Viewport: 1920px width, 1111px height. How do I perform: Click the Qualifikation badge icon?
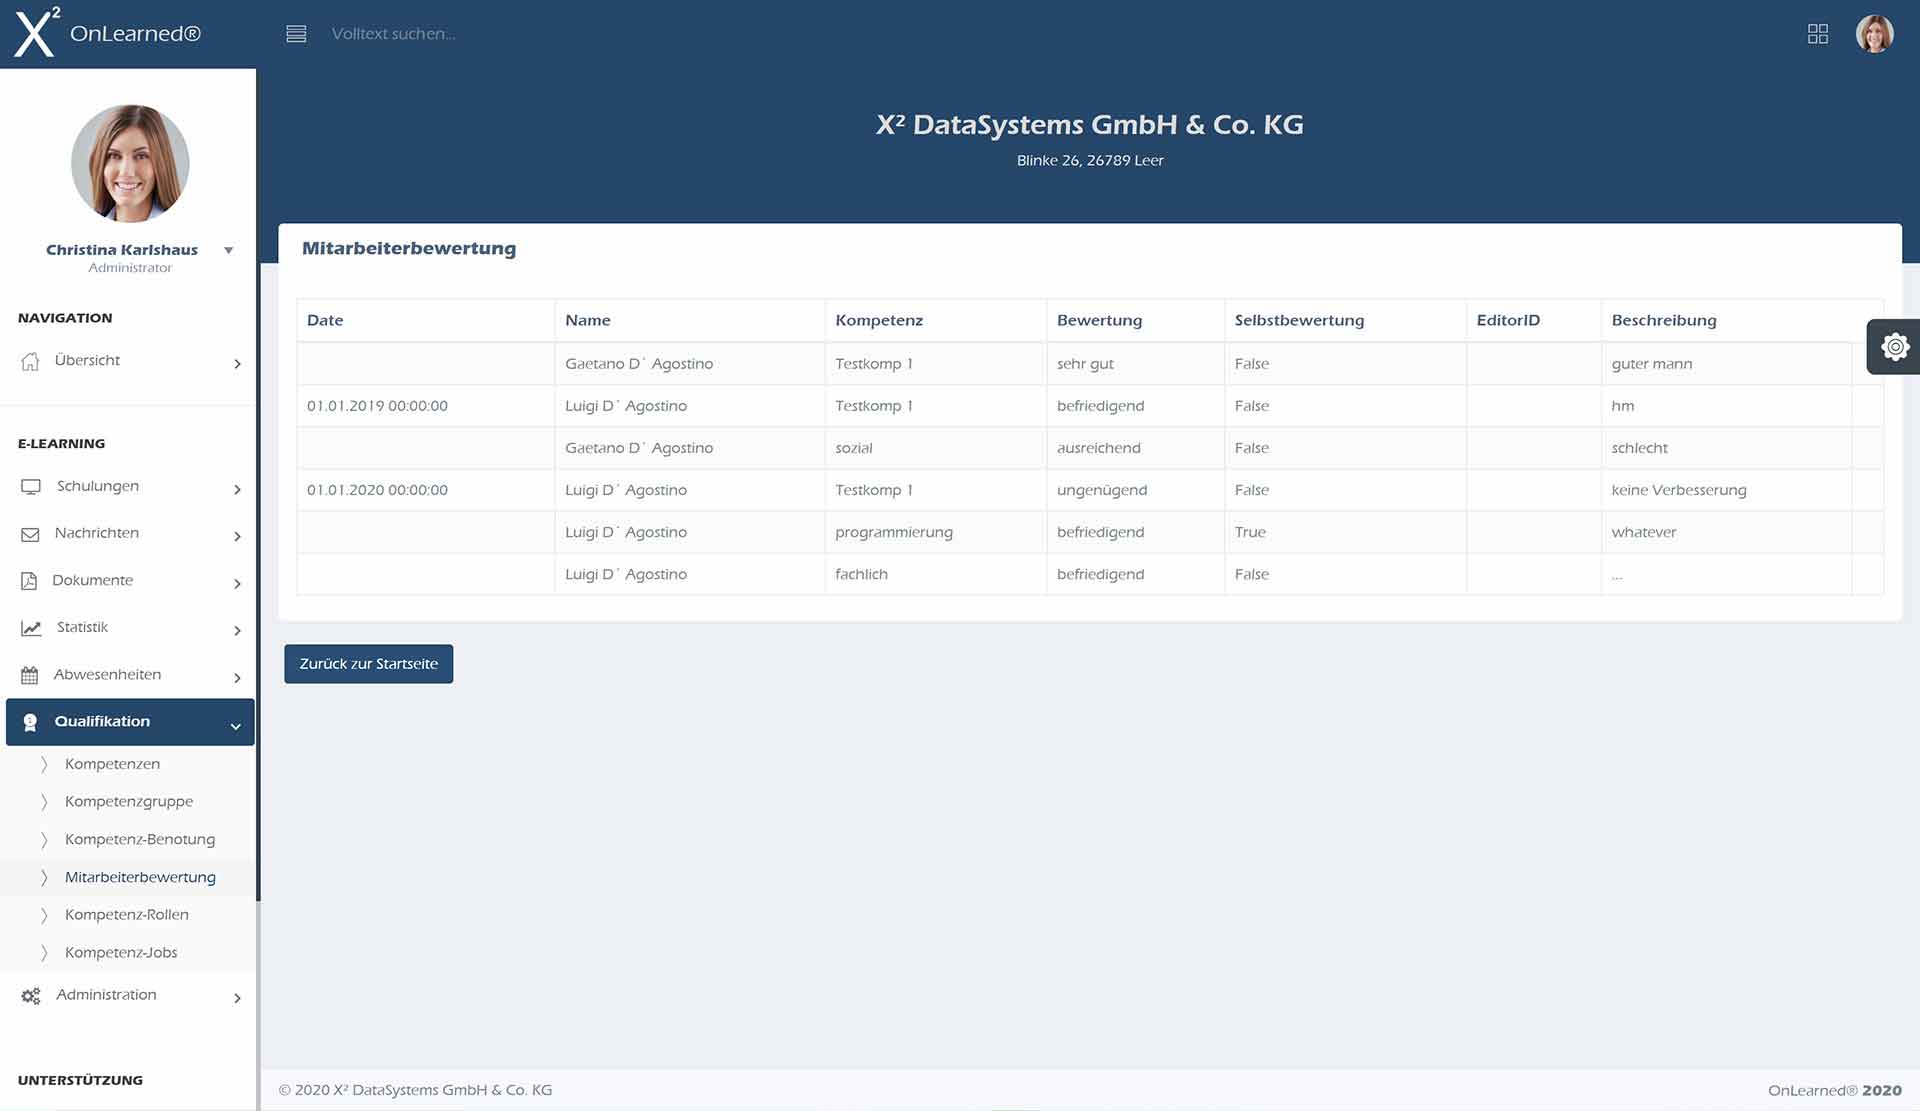point(30,722)
